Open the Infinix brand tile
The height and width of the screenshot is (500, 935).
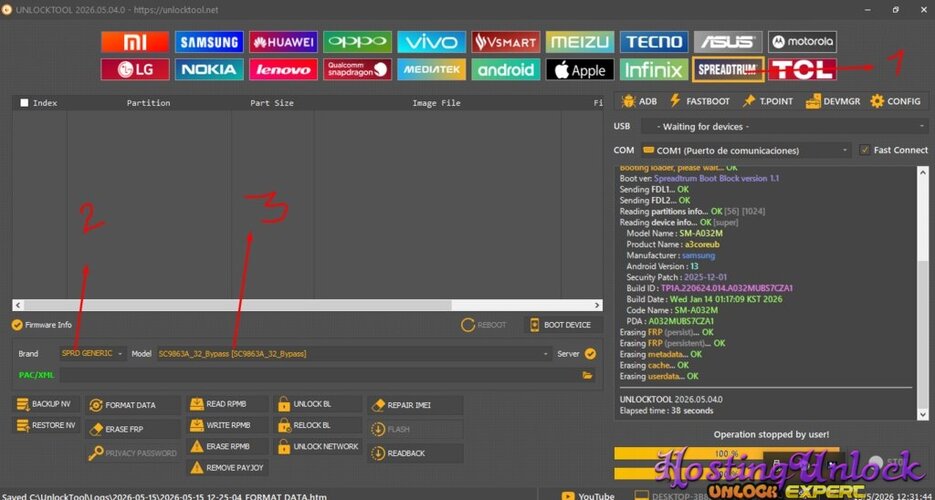point(654,69)
